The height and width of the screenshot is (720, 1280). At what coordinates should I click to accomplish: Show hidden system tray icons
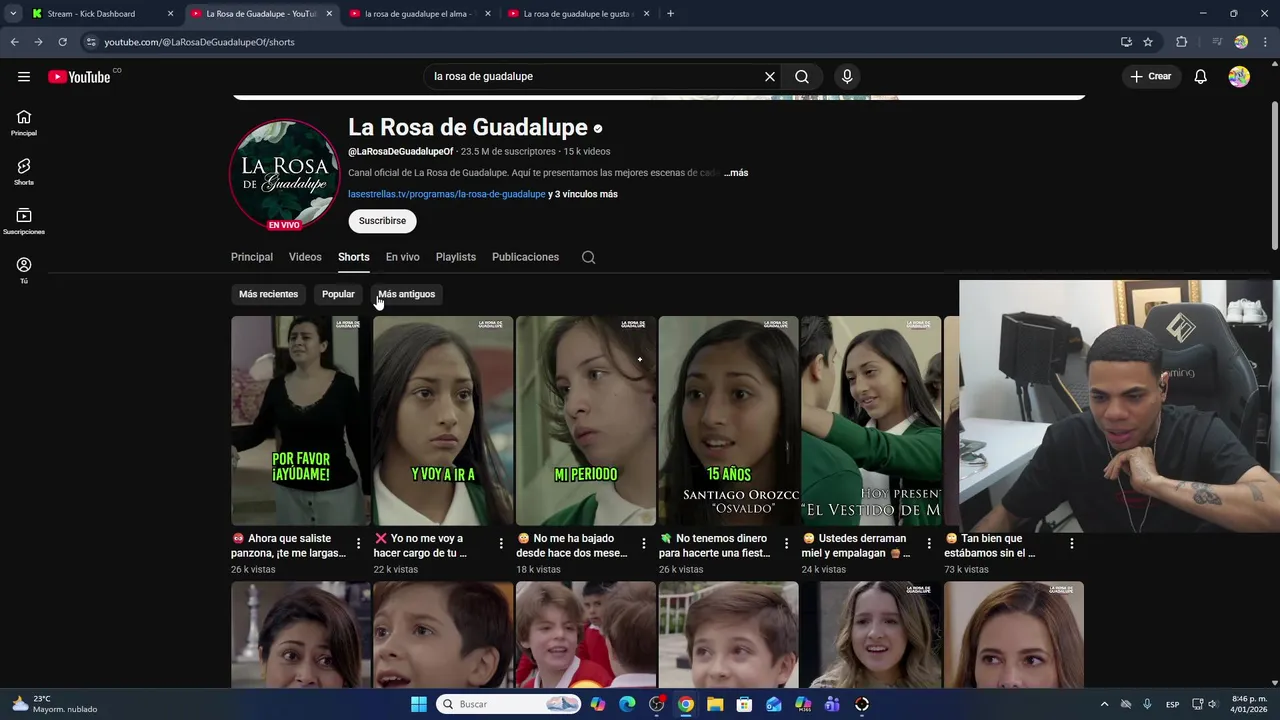(x=1104, y=704)
